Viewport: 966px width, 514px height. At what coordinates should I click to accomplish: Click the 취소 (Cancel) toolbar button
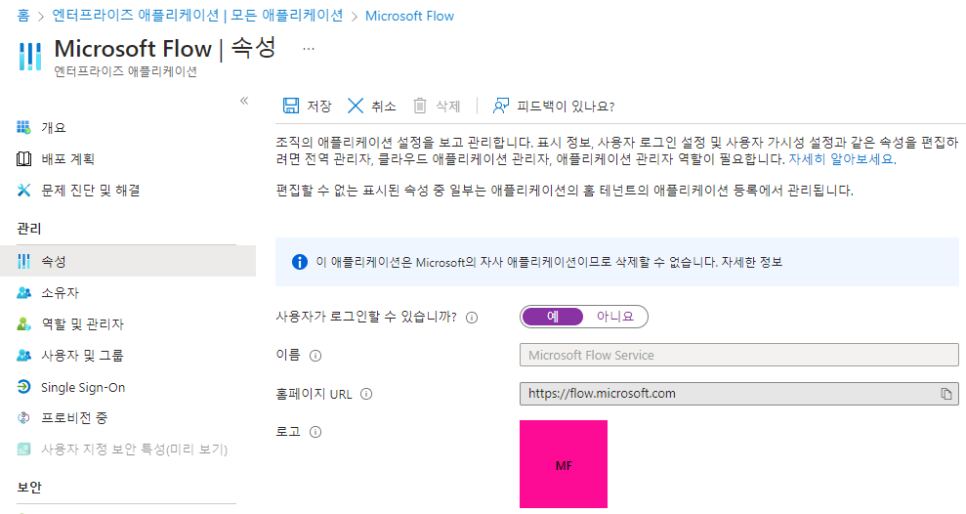(x=371, y=106)
